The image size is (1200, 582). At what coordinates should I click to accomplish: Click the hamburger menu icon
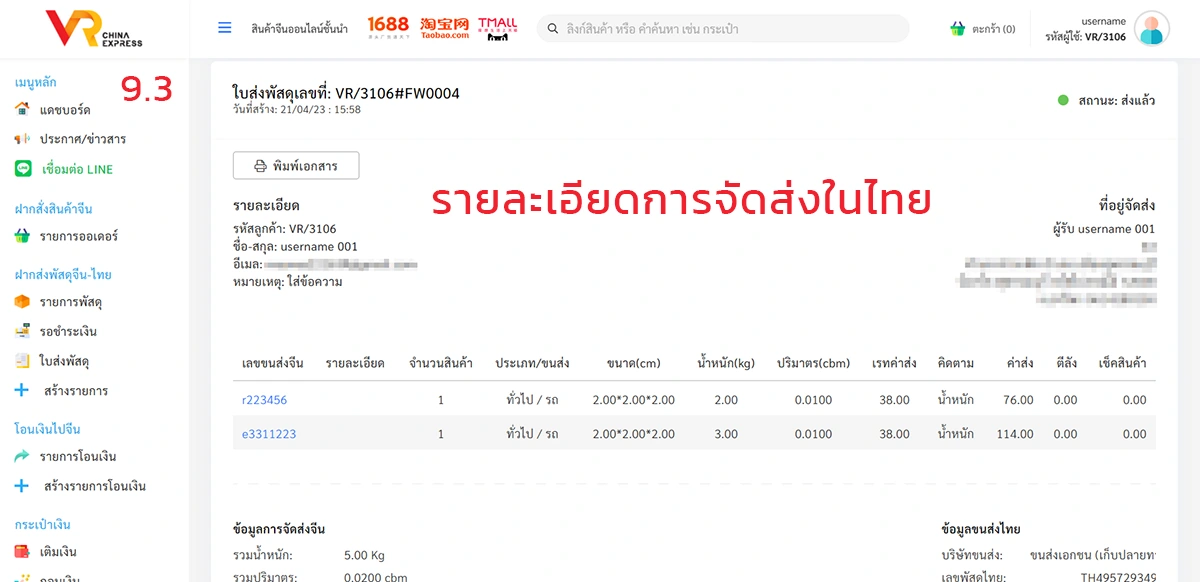[x=225, y=28]
